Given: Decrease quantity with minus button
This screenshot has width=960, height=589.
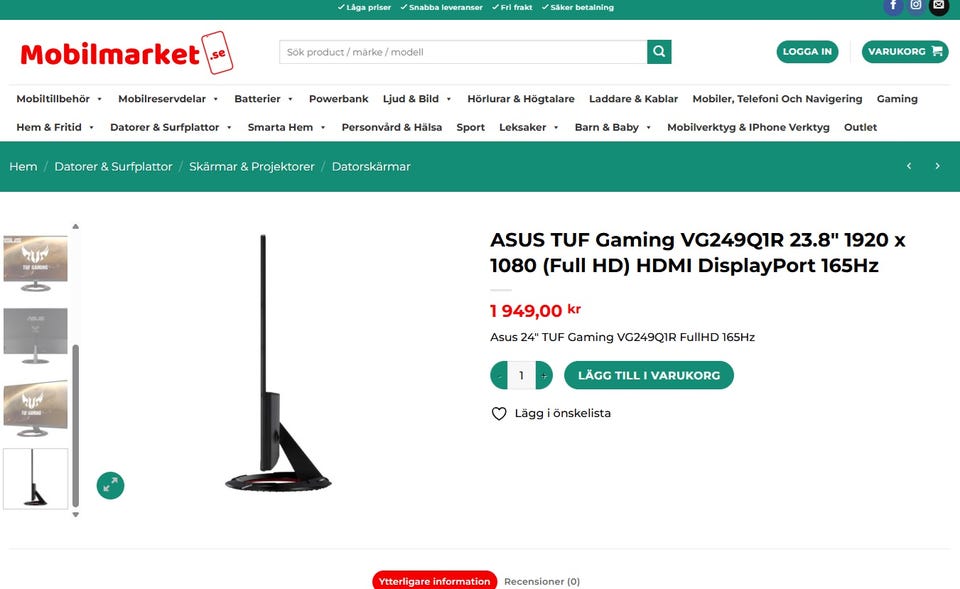Looking at the screenshot, I should click(500, 375).
